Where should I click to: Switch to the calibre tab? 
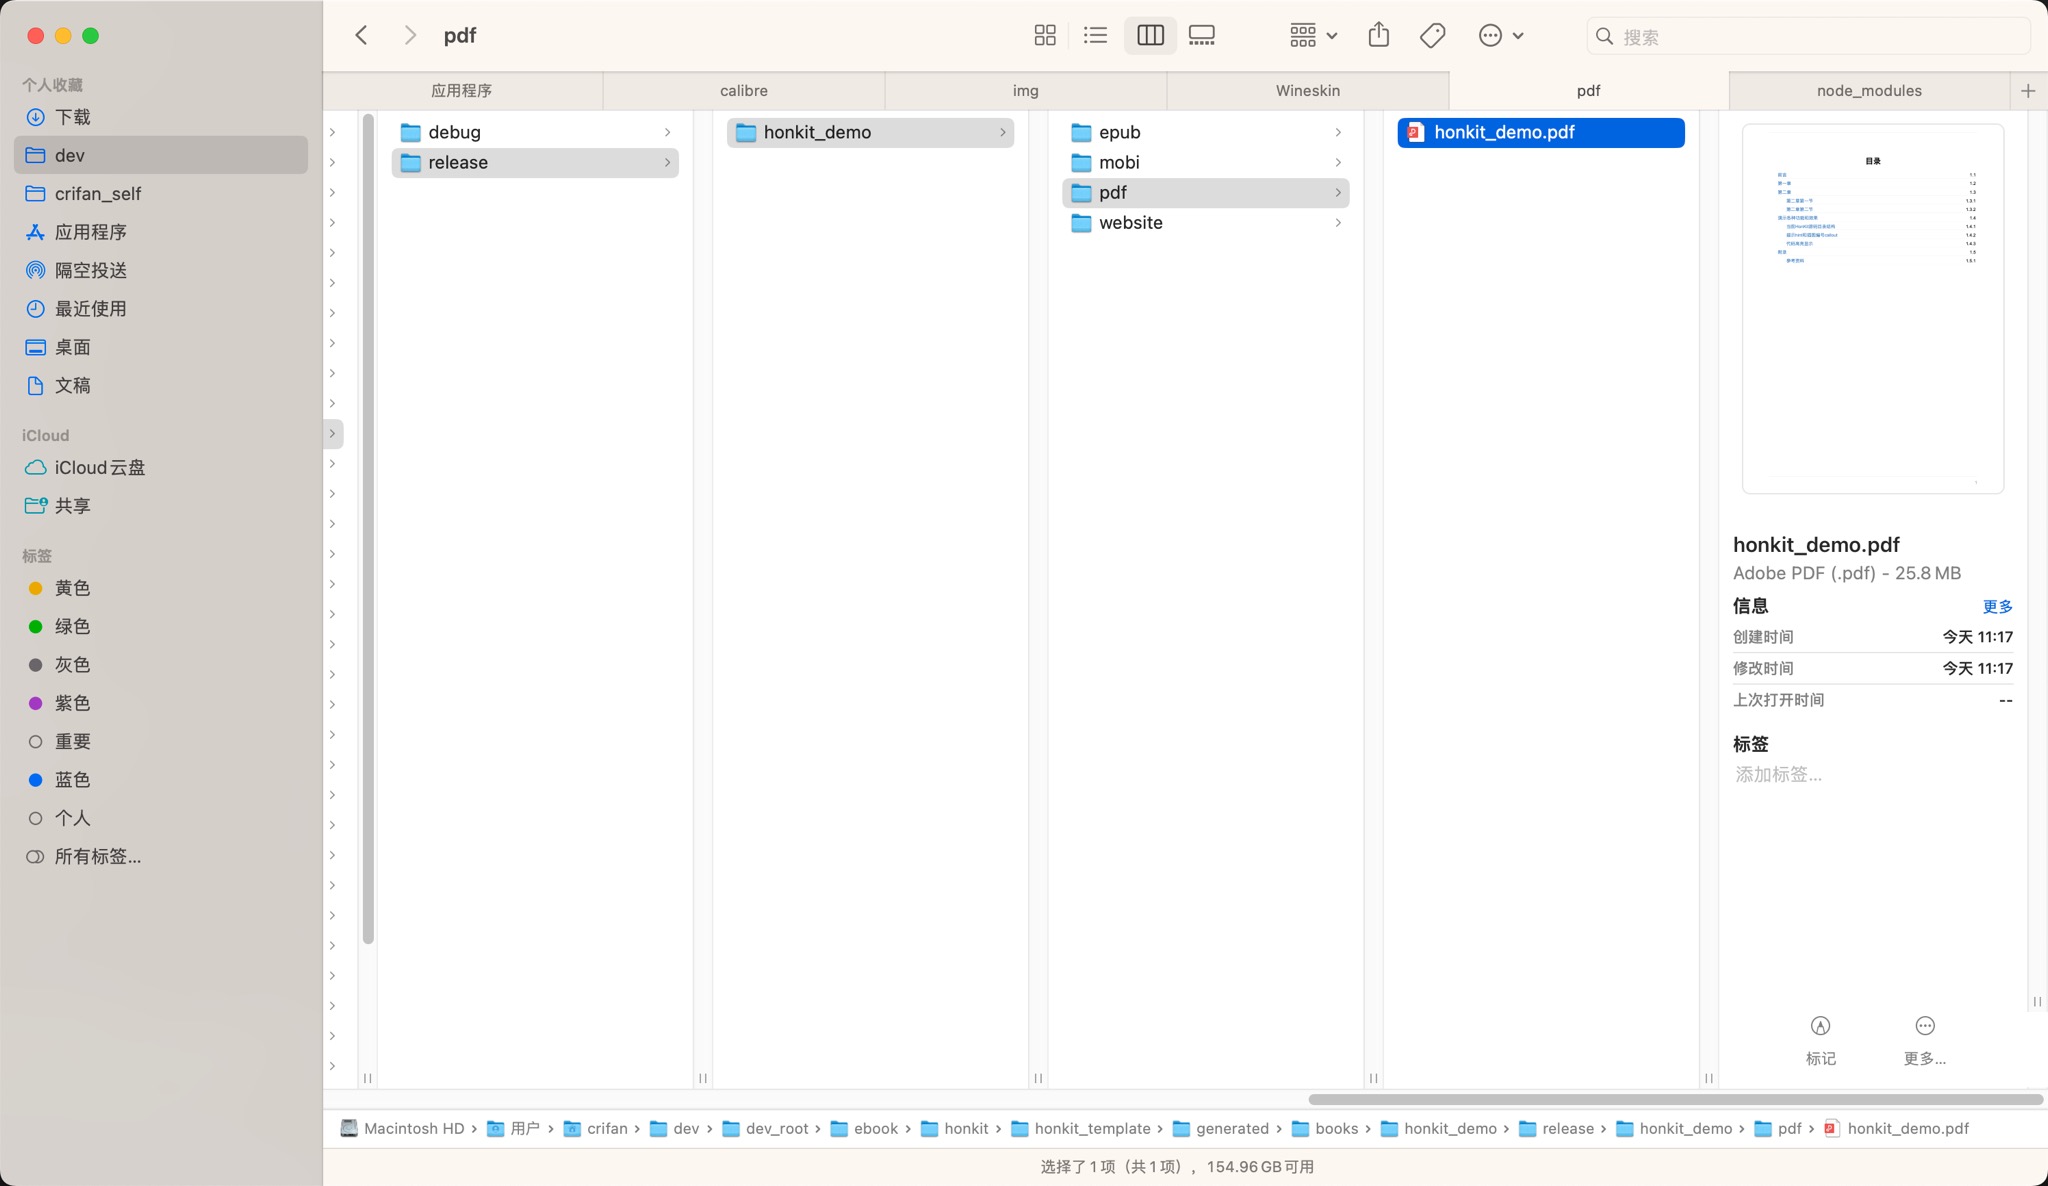click(x=744, y=91)
